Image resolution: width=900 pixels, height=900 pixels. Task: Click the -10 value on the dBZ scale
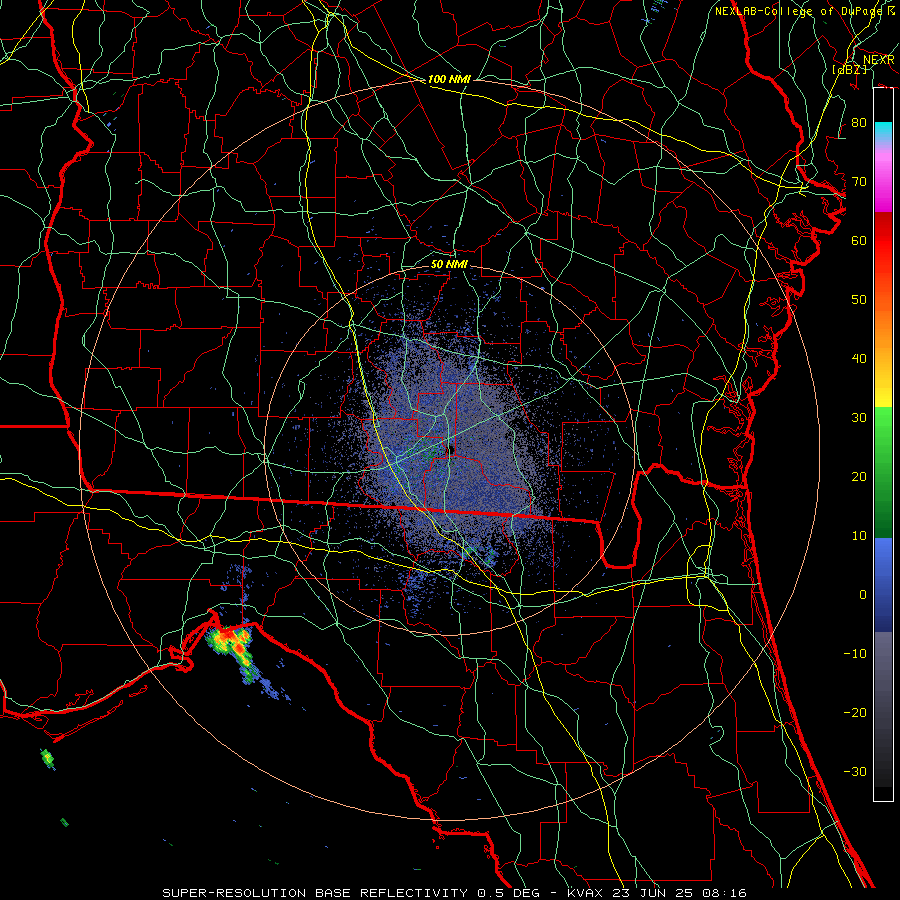click(x=855, y=654)
